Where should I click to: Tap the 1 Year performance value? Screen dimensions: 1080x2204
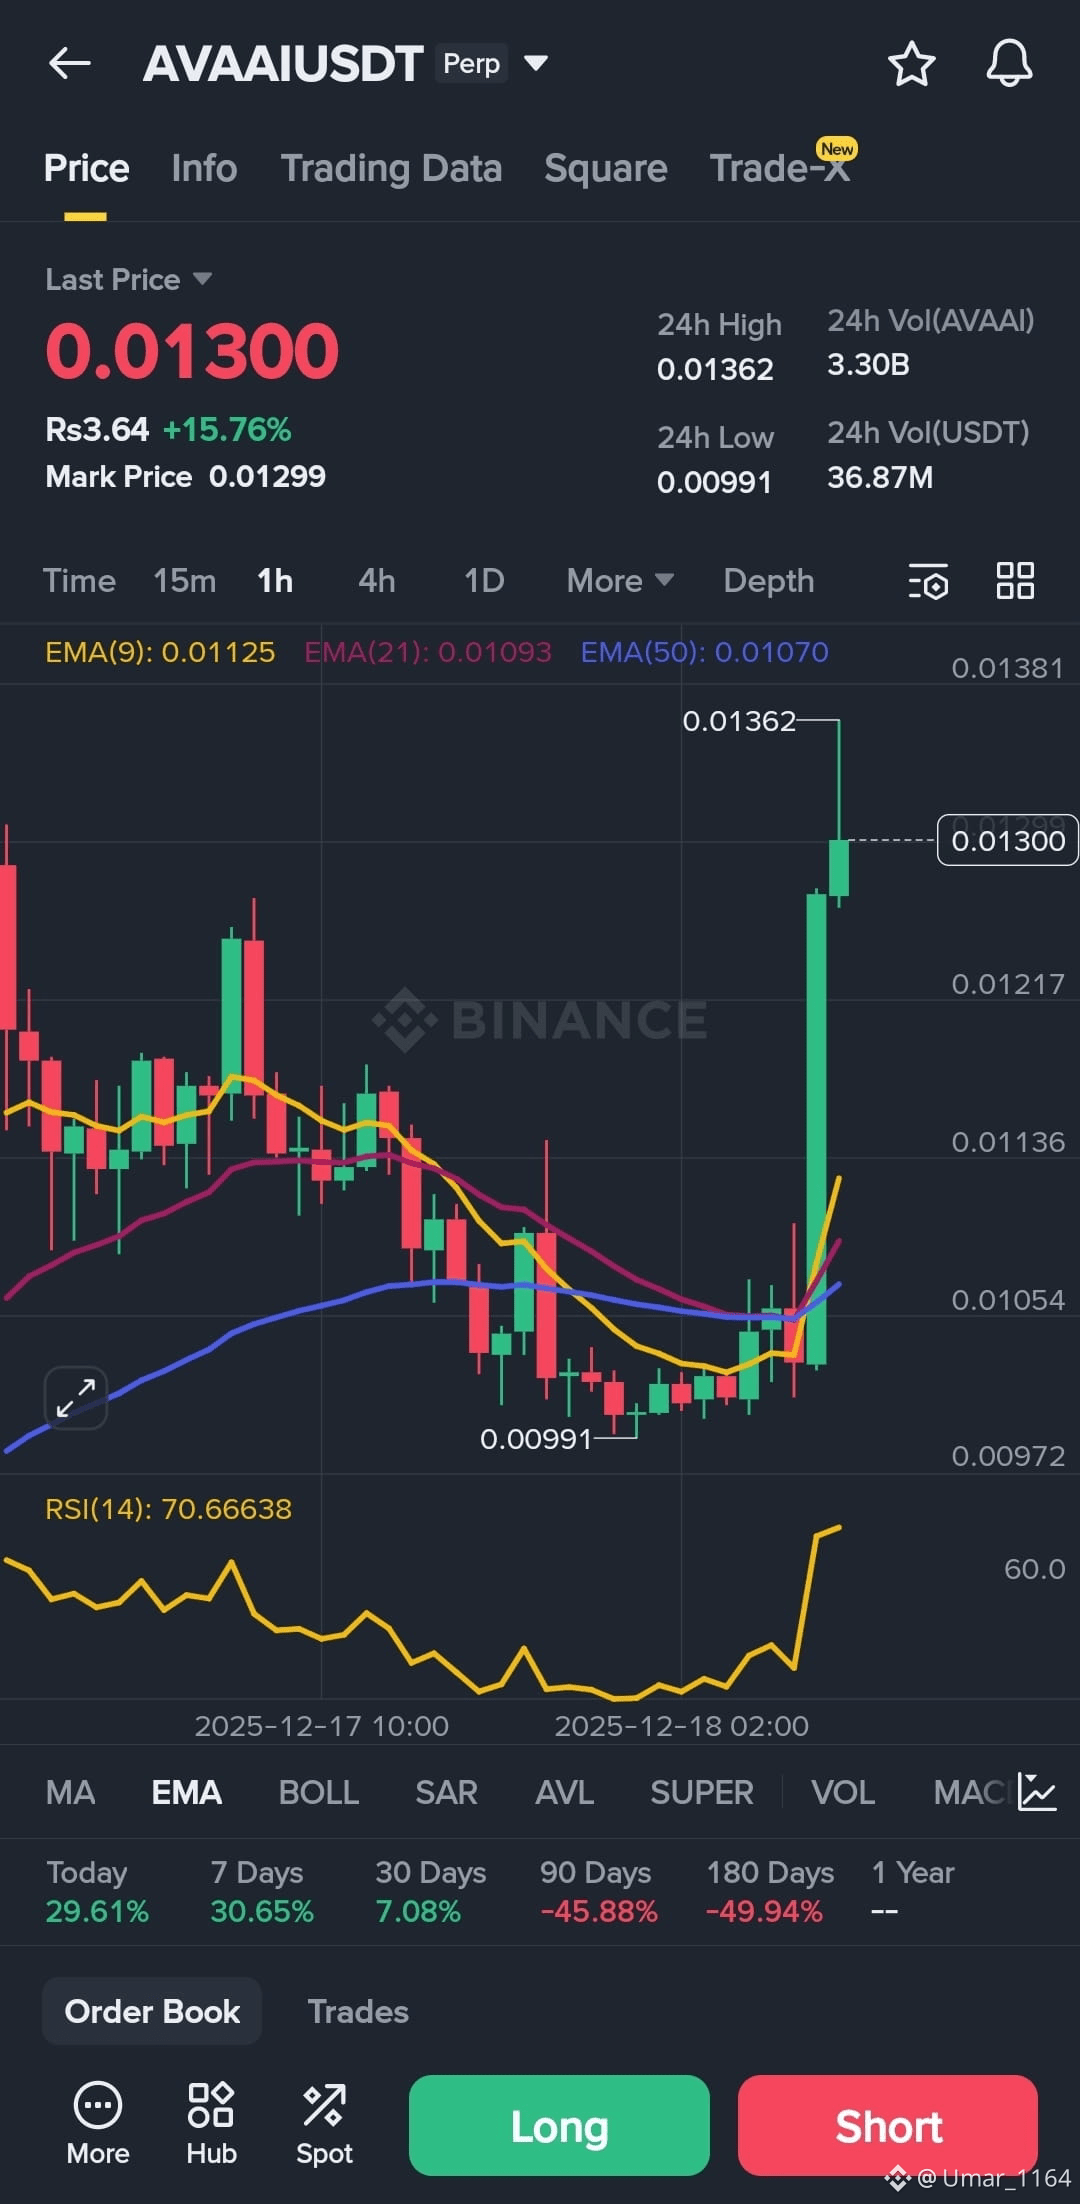click(x=884, y=1911)
